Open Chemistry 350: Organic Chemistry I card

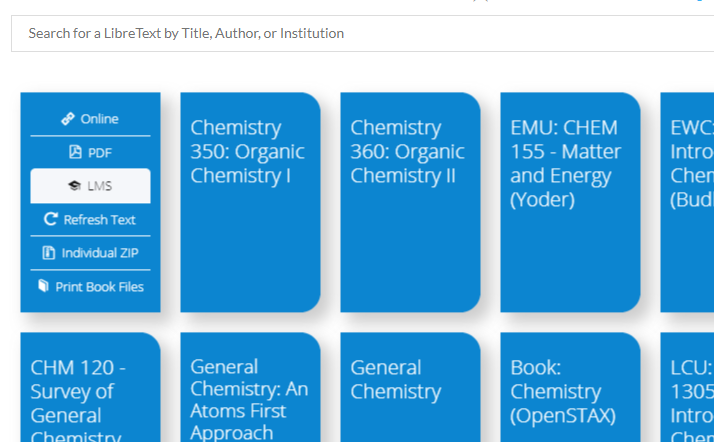[x=250, y=202]
